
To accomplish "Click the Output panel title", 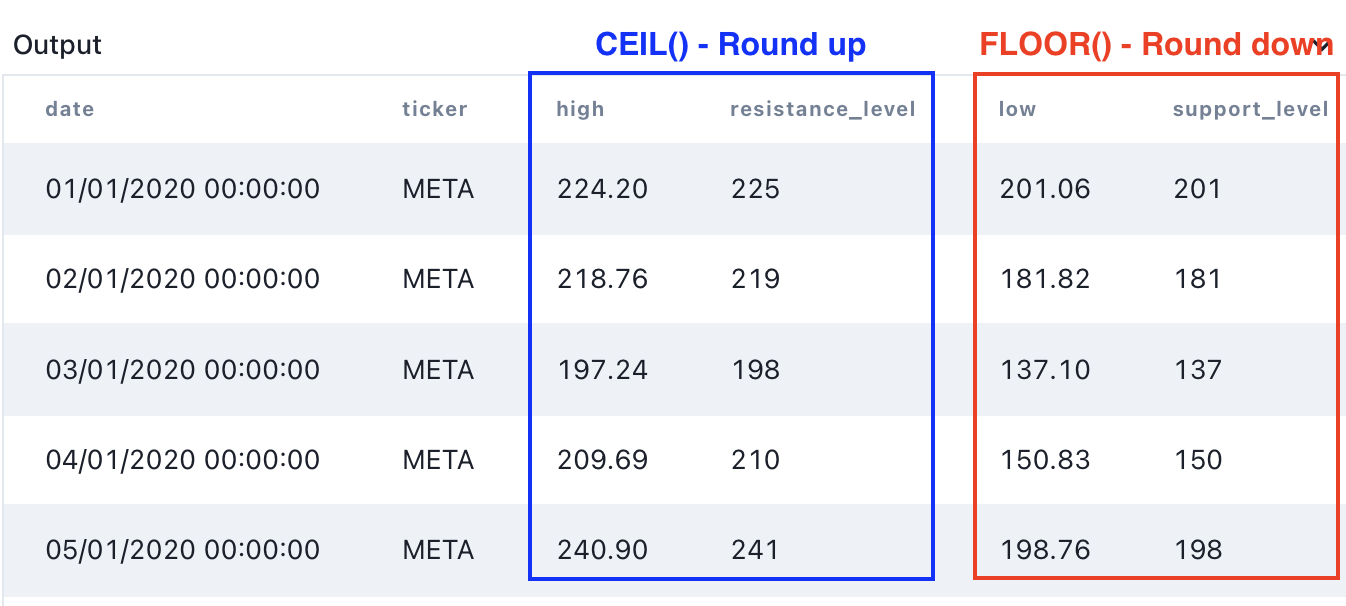I will 57,45.
